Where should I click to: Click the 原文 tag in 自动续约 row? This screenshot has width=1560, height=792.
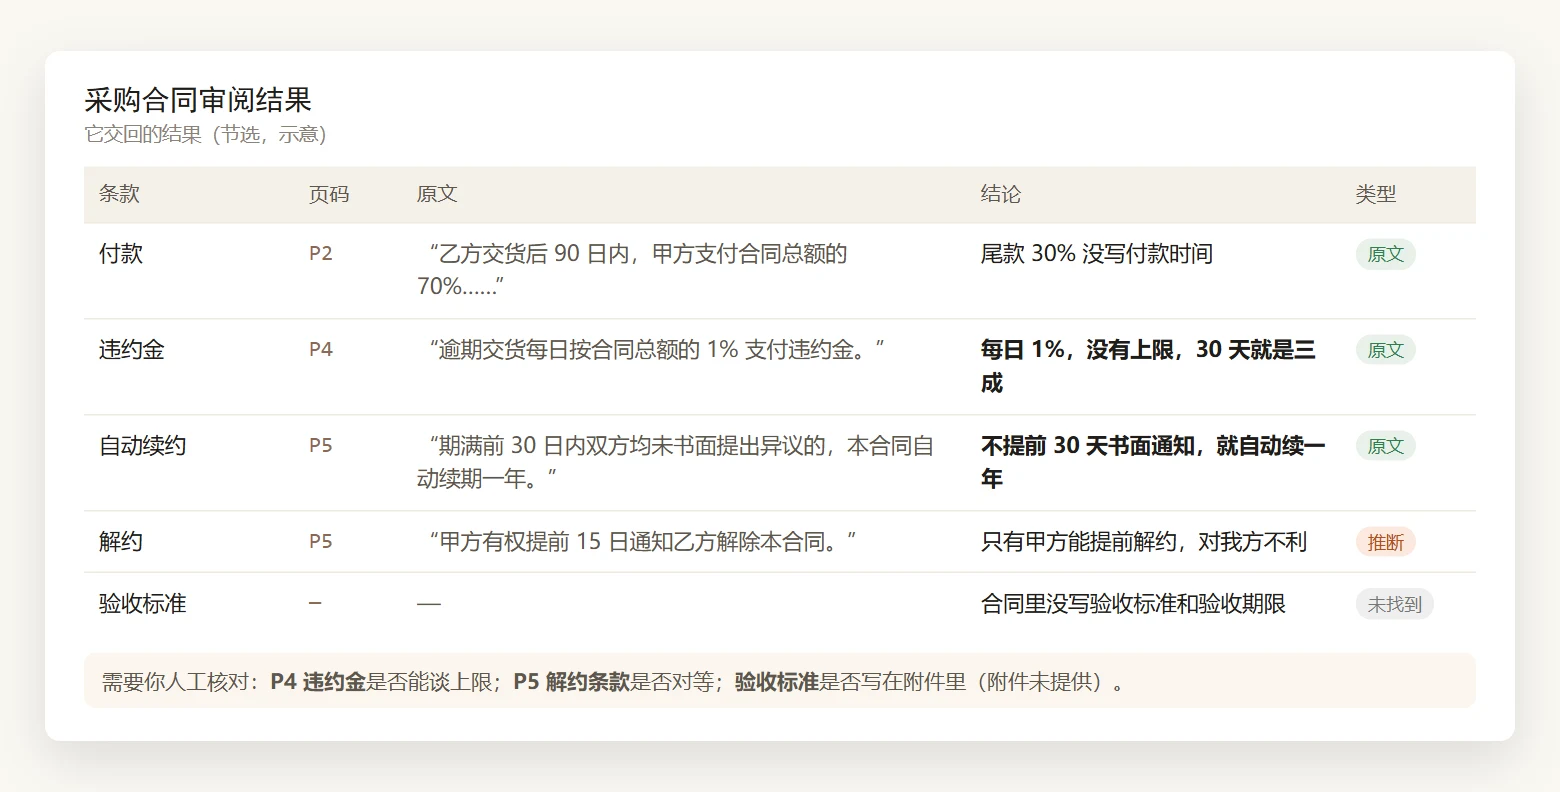(1386, 446)
